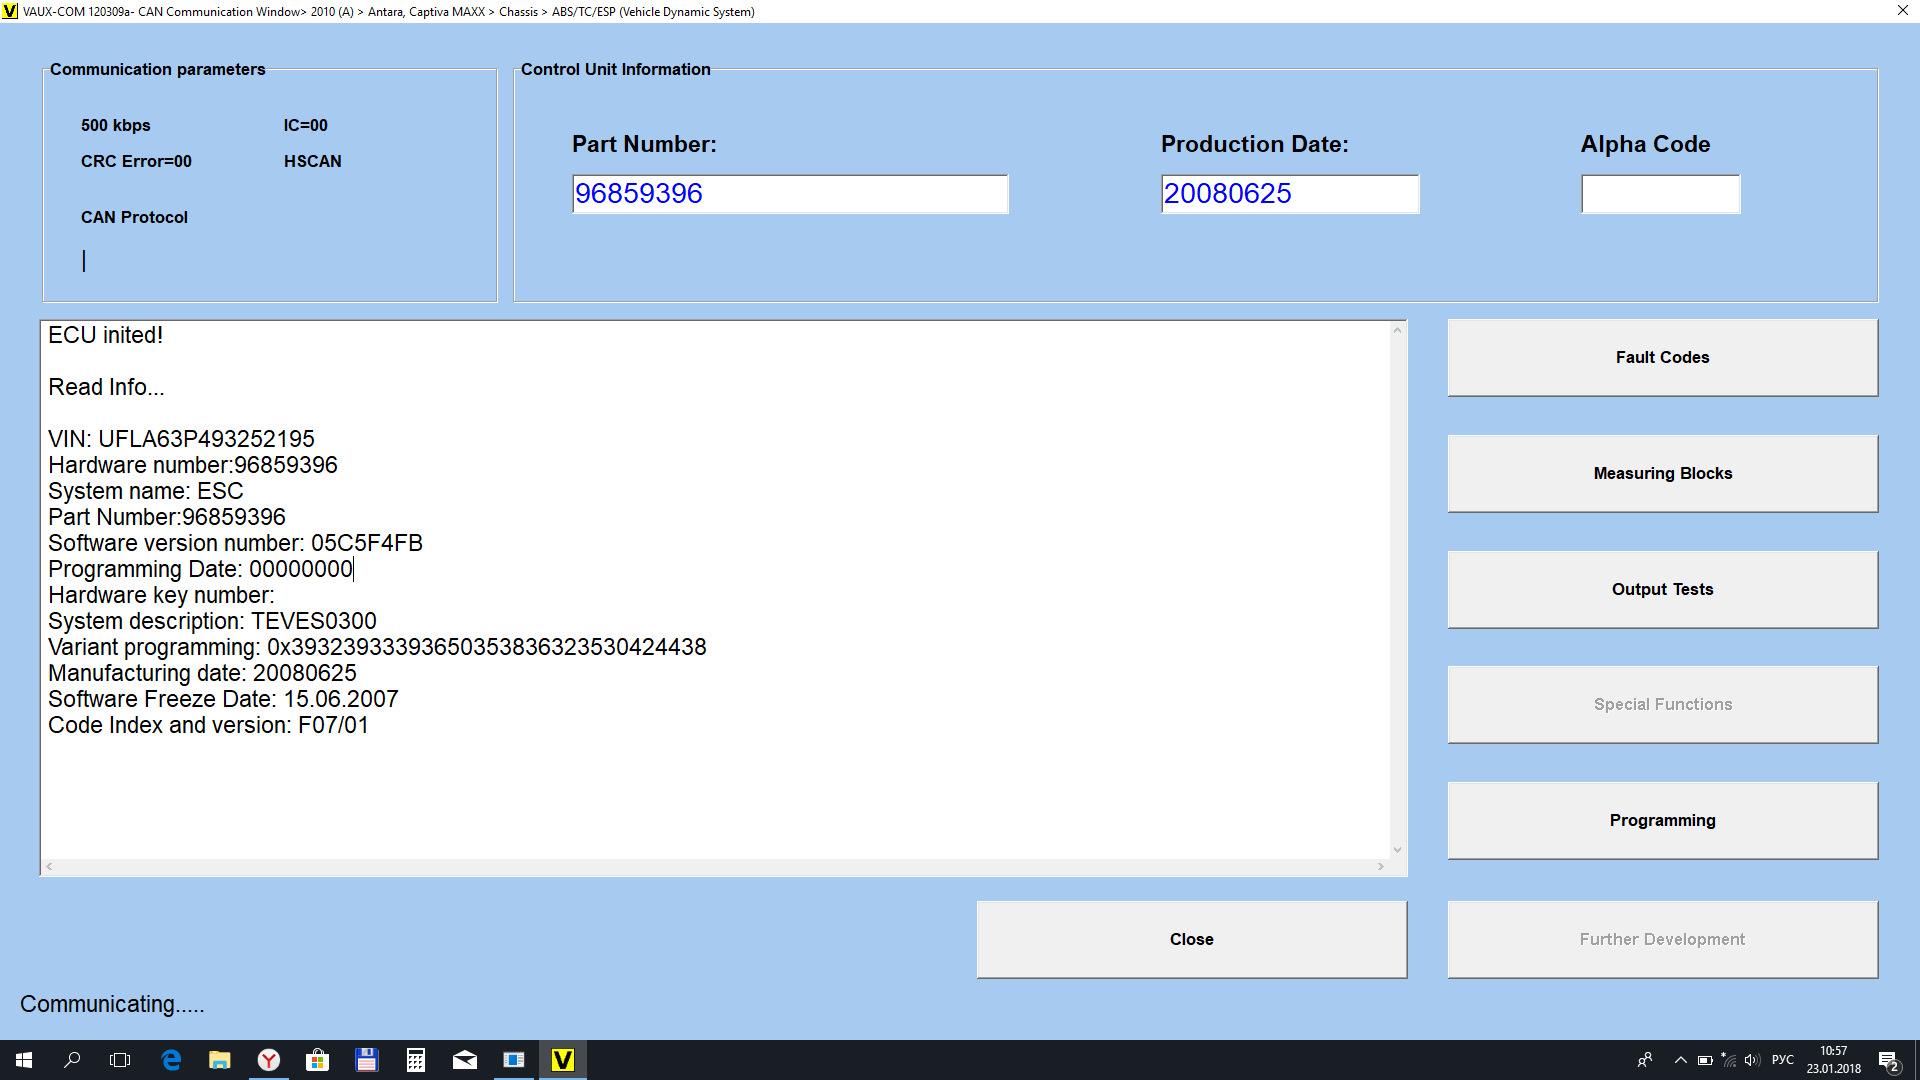Open the floppy disk save app icon
The image size is (1920, 1080).
click(x=367, y=1060)
